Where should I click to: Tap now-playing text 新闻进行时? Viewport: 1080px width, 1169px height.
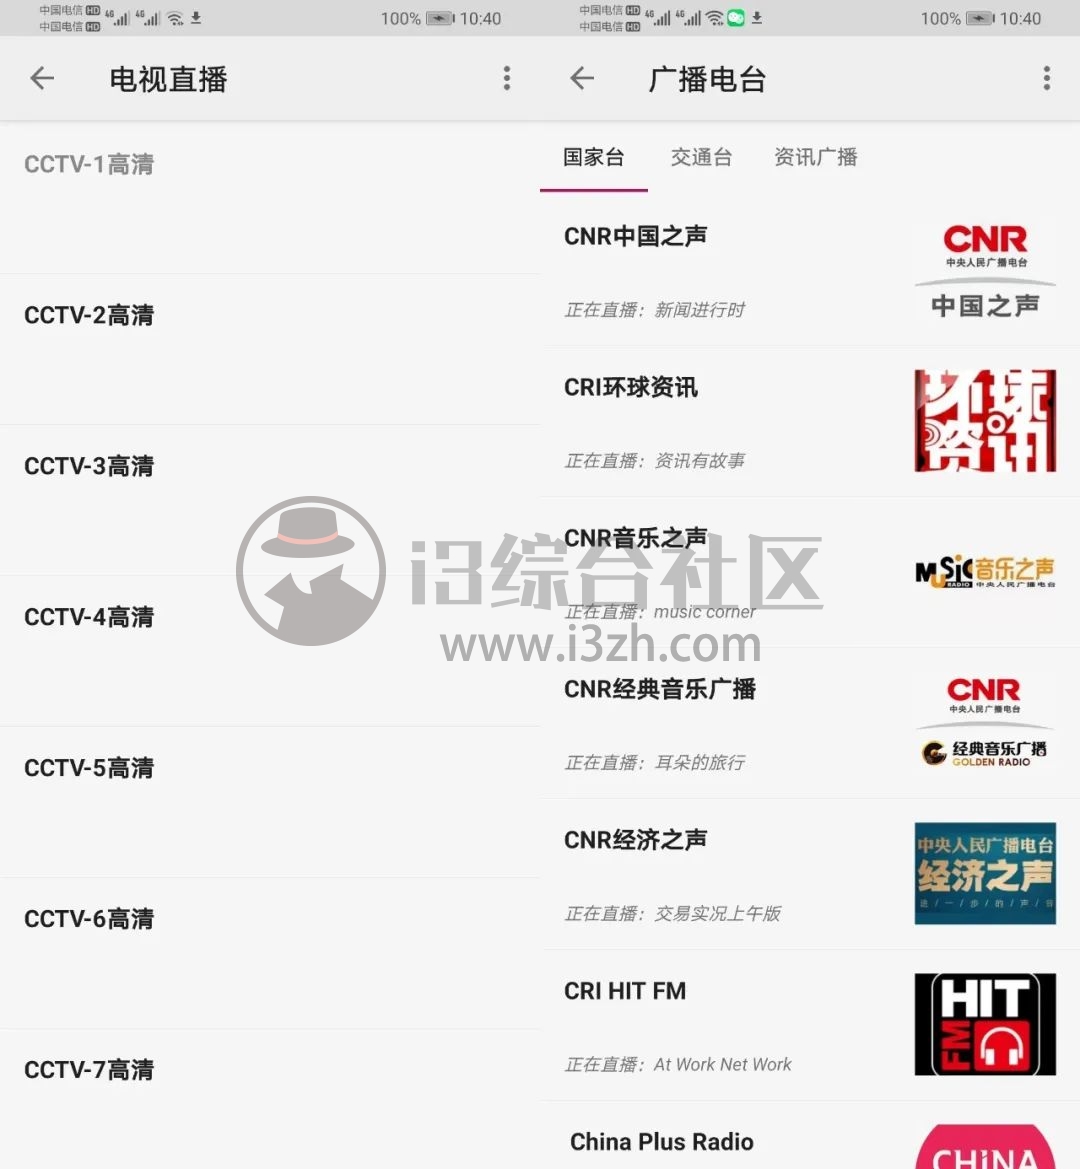pyautogui.click(x=699, y=310)
